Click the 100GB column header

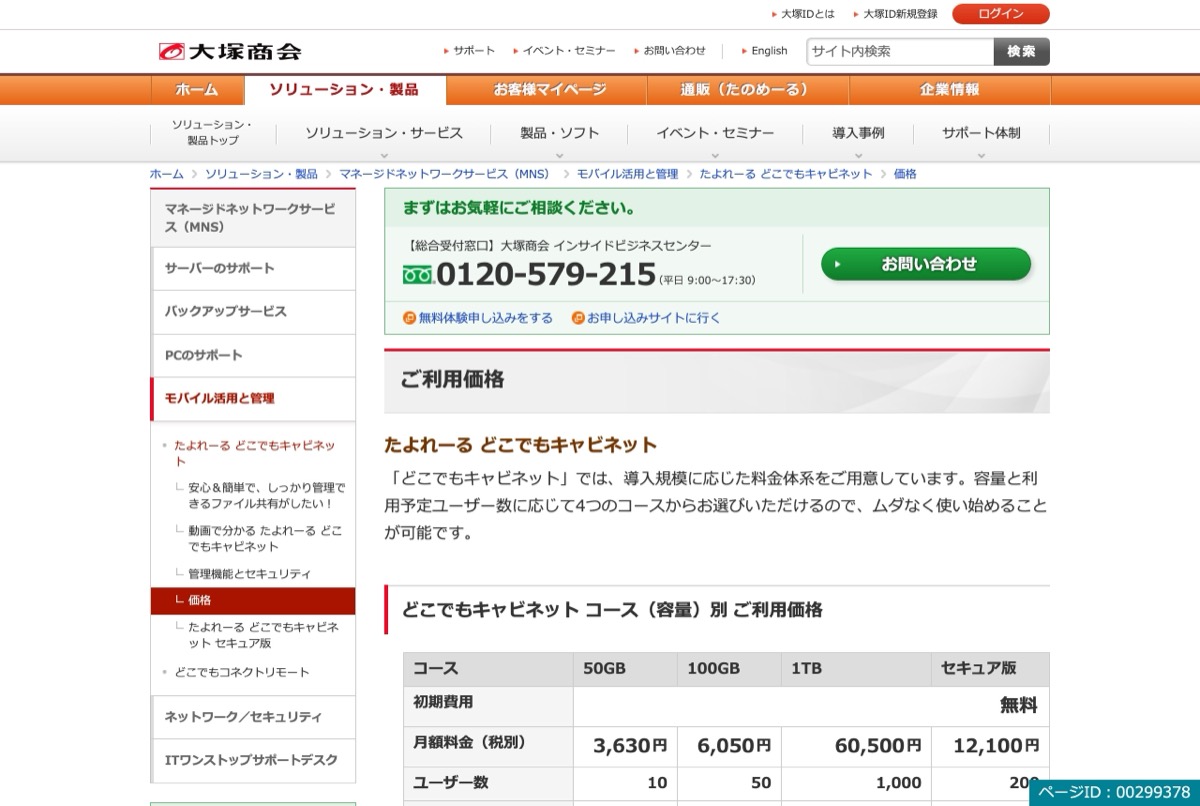(729, 669)
